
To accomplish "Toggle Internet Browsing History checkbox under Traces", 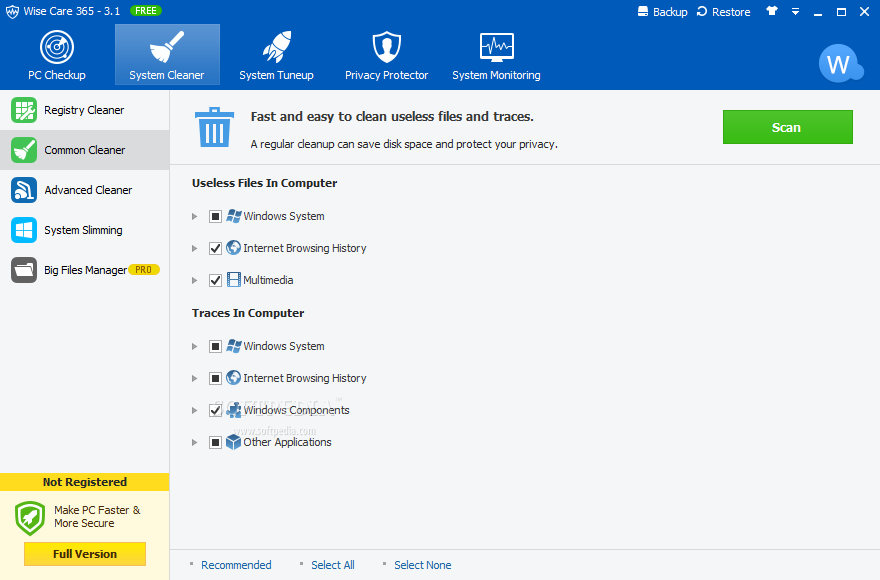I will [x=216, y=378].
